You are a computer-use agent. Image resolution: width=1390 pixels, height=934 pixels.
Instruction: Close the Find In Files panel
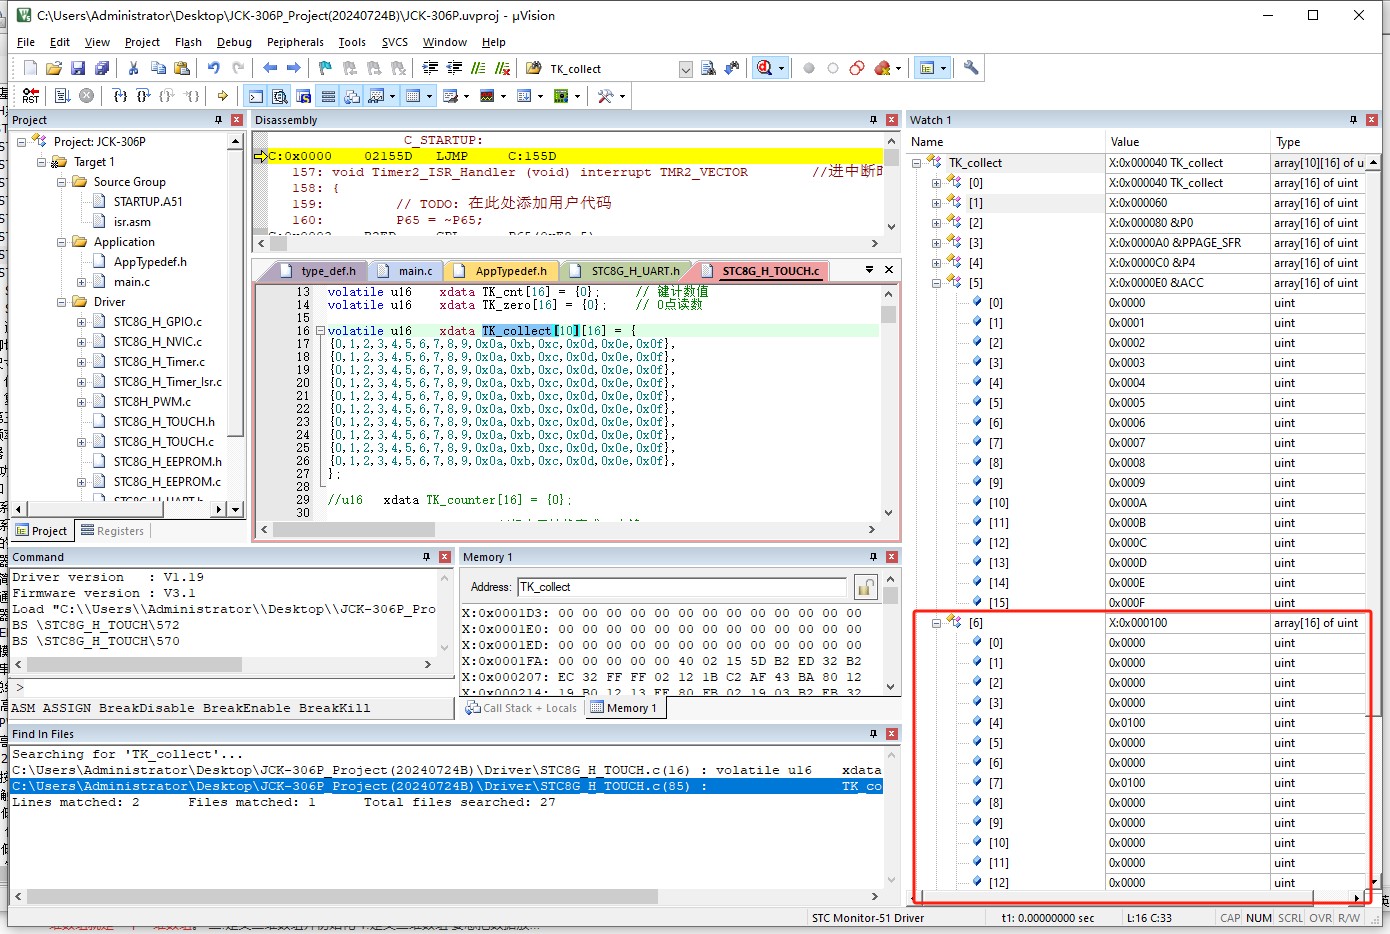892,734
